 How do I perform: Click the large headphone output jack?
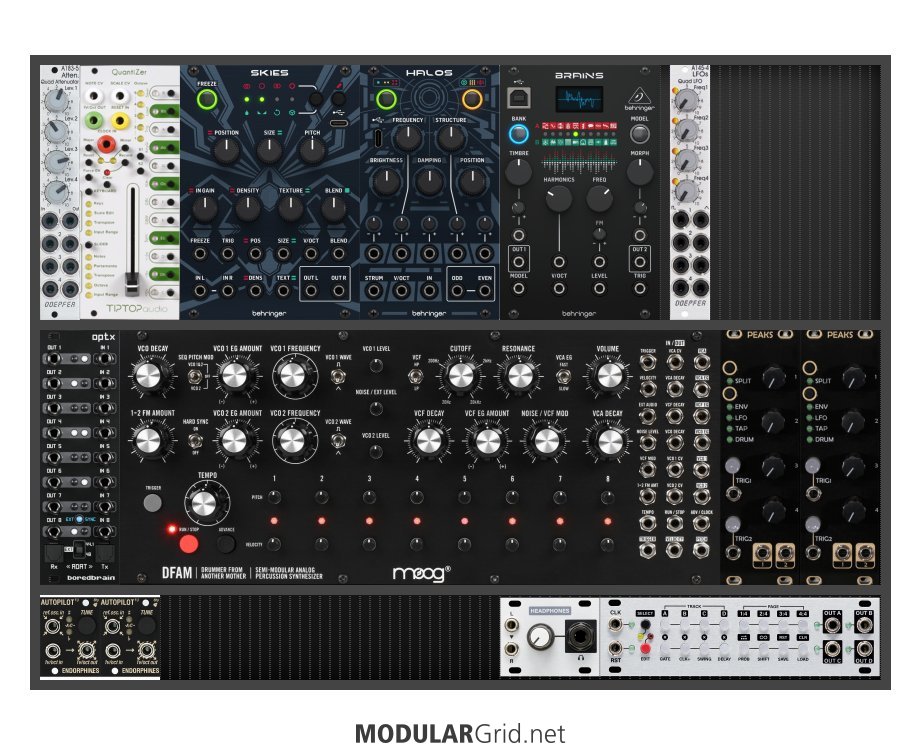tap(581, 637)
